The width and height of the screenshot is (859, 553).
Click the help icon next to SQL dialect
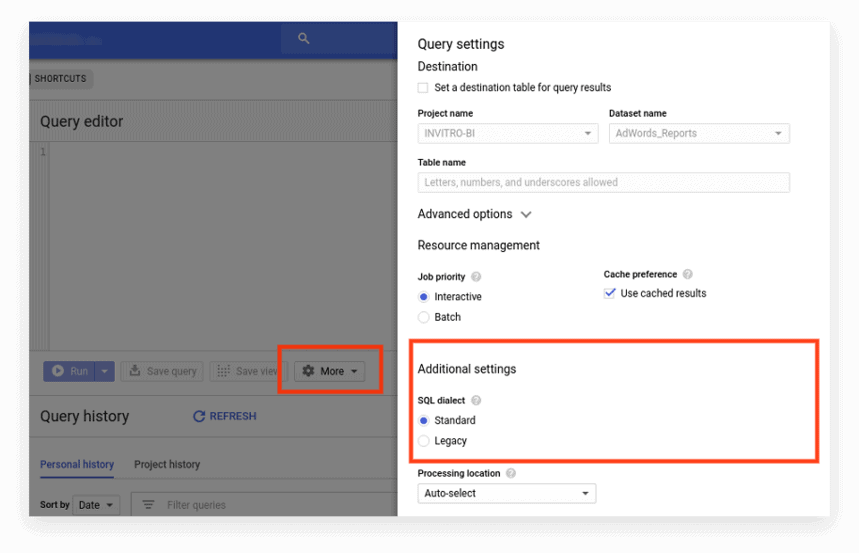(476, 400)
